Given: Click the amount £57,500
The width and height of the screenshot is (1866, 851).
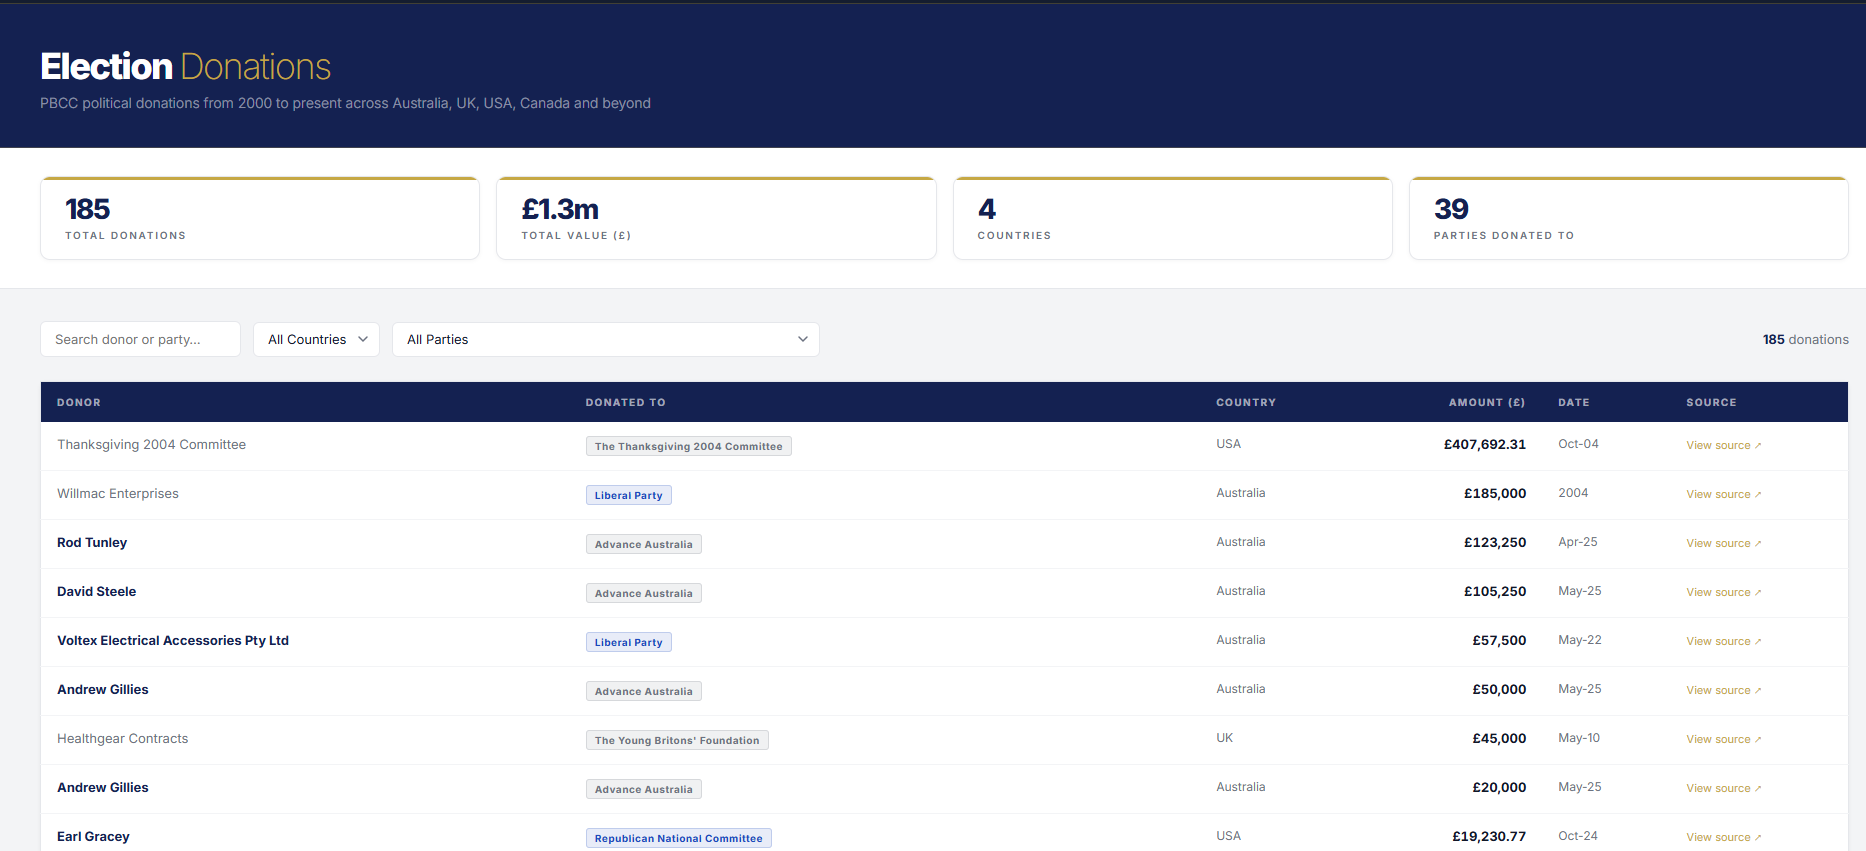Looking at the screenshot, I should pos(1499,640).
